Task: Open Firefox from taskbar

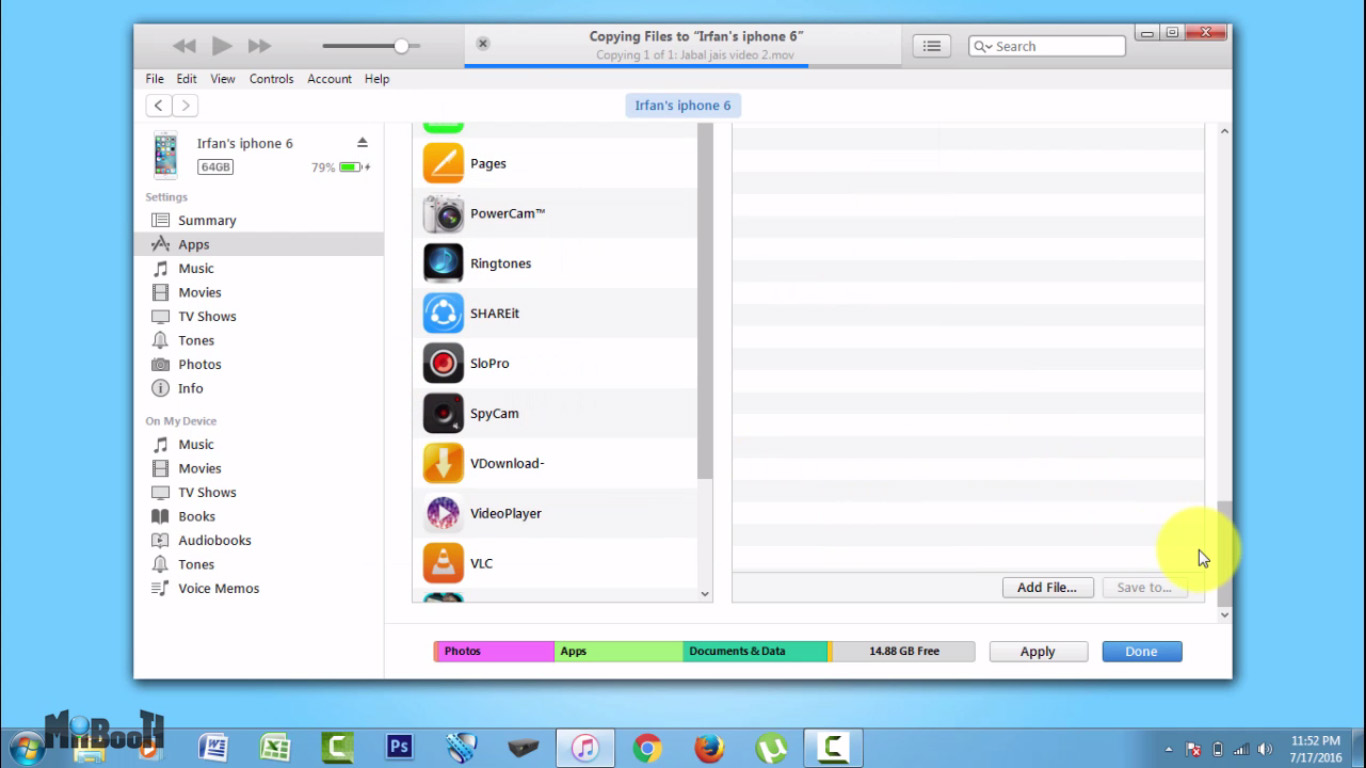Action: coord(709,748)
